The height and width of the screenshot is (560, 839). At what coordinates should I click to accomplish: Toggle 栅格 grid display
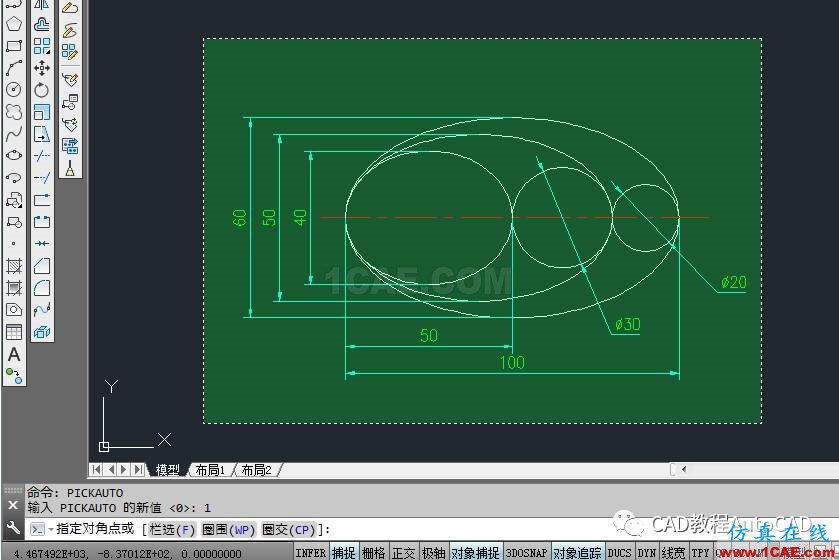point(373,553)
